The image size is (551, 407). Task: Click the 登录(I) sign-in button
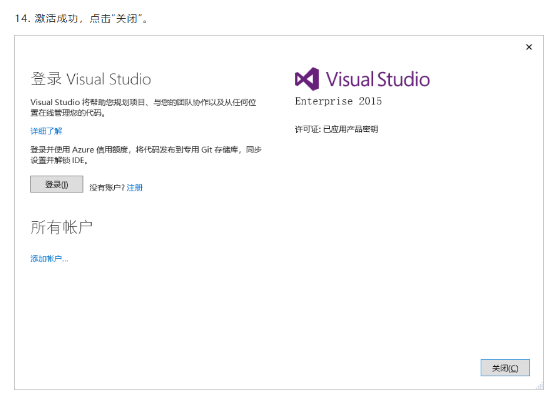click(57, 184)
